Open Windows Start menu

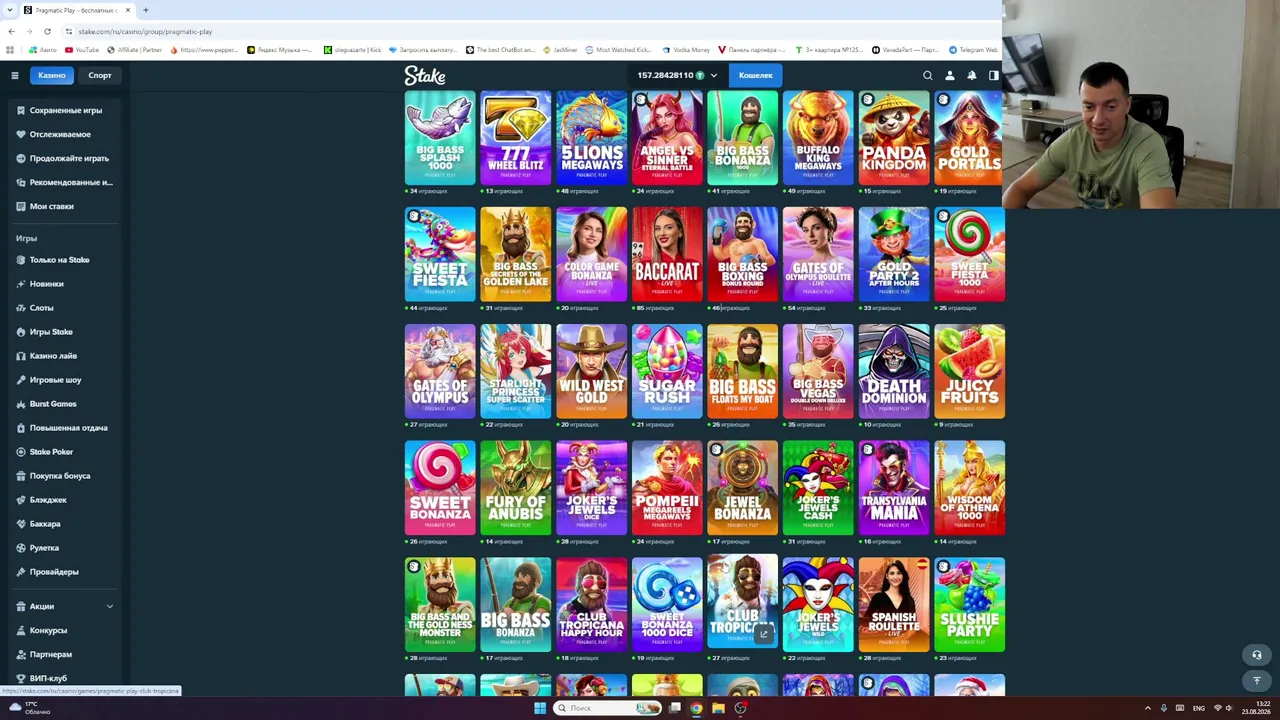pyautogui.click(x=540, y=708)
